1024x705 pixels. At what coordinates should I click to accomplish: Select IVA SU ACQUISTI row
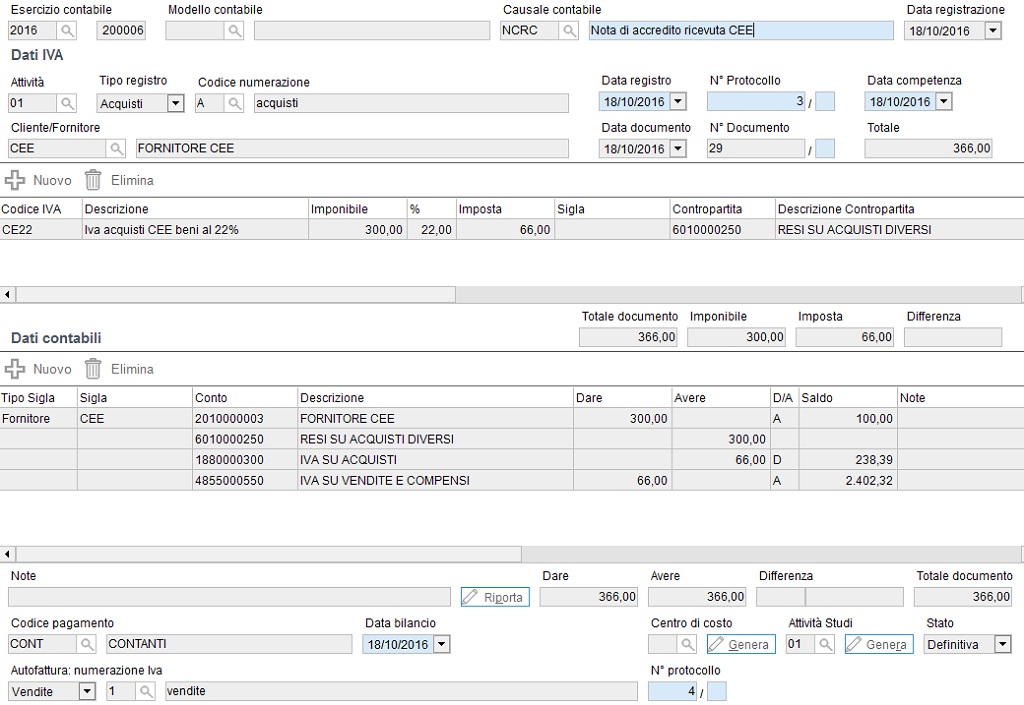coord(512,460)
